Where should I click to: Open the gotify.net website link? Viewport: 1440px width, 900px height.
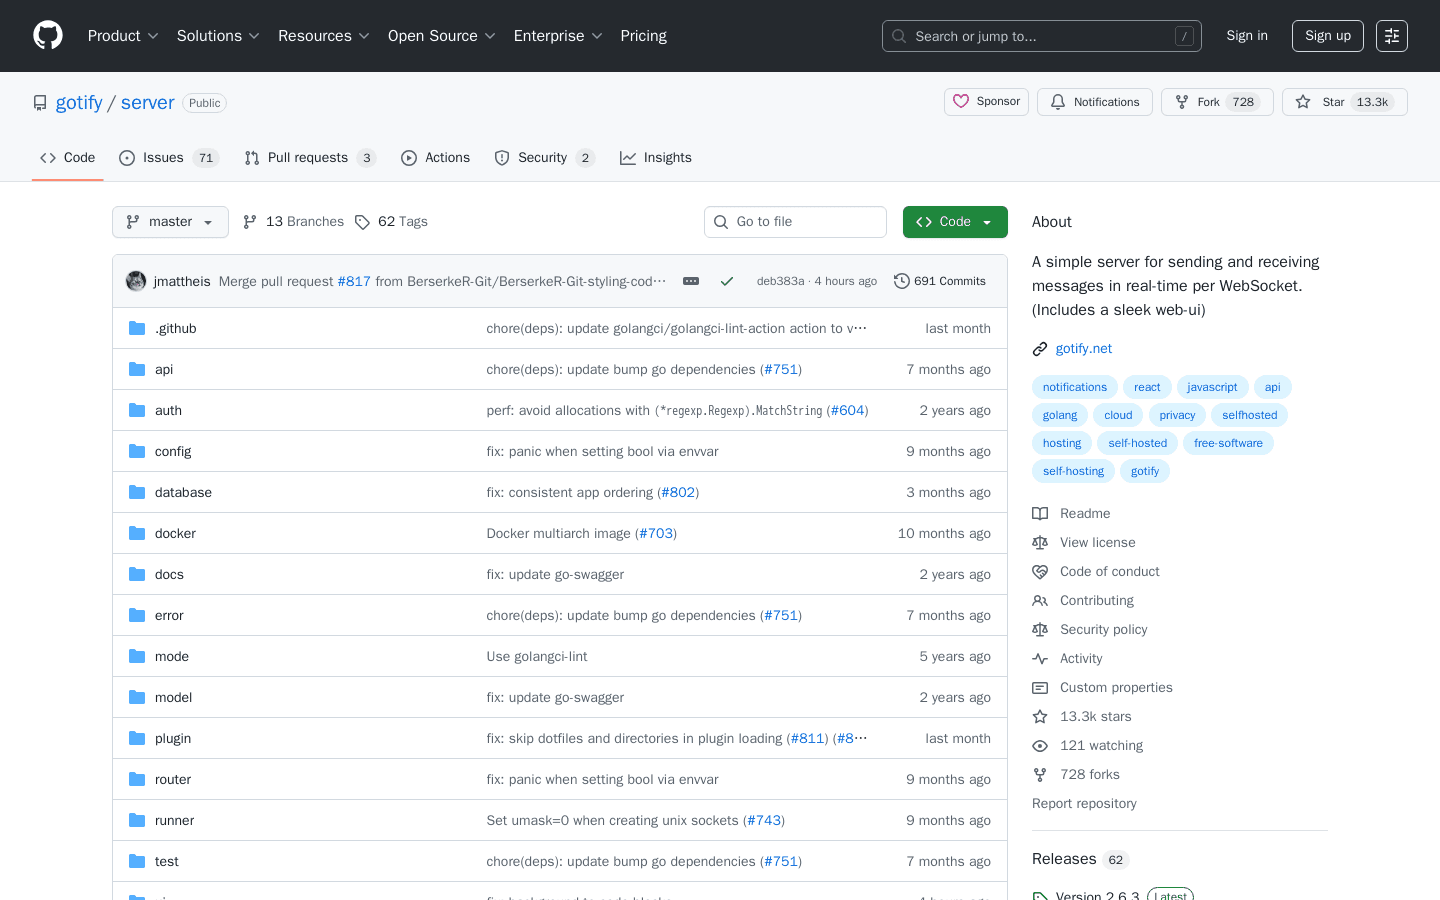[1083, 348]
